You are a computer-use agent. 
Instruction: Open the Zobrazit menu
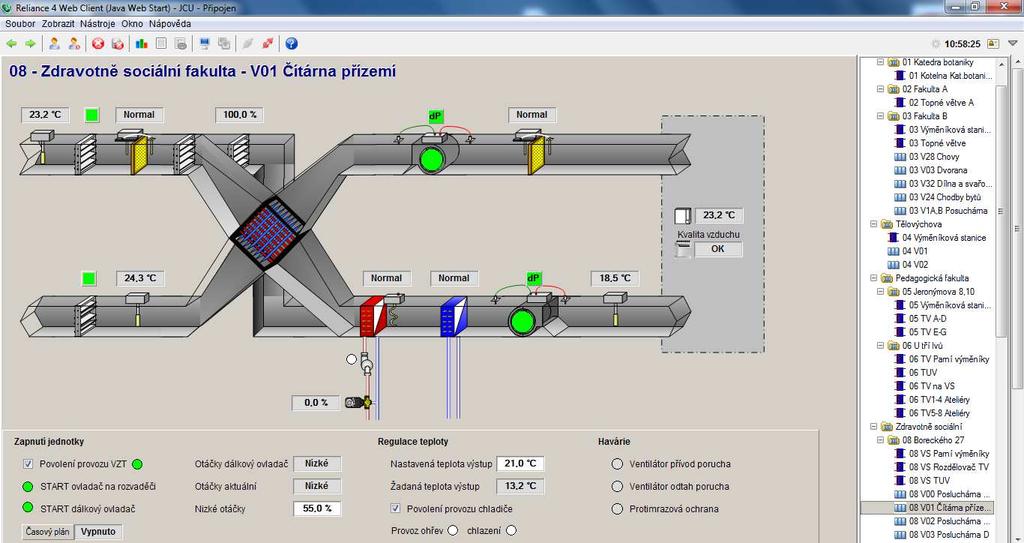58,24
